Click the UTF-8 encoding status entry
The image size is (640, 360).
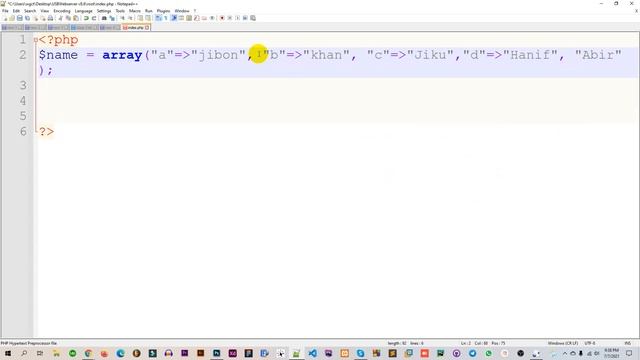tap(590, 343)
